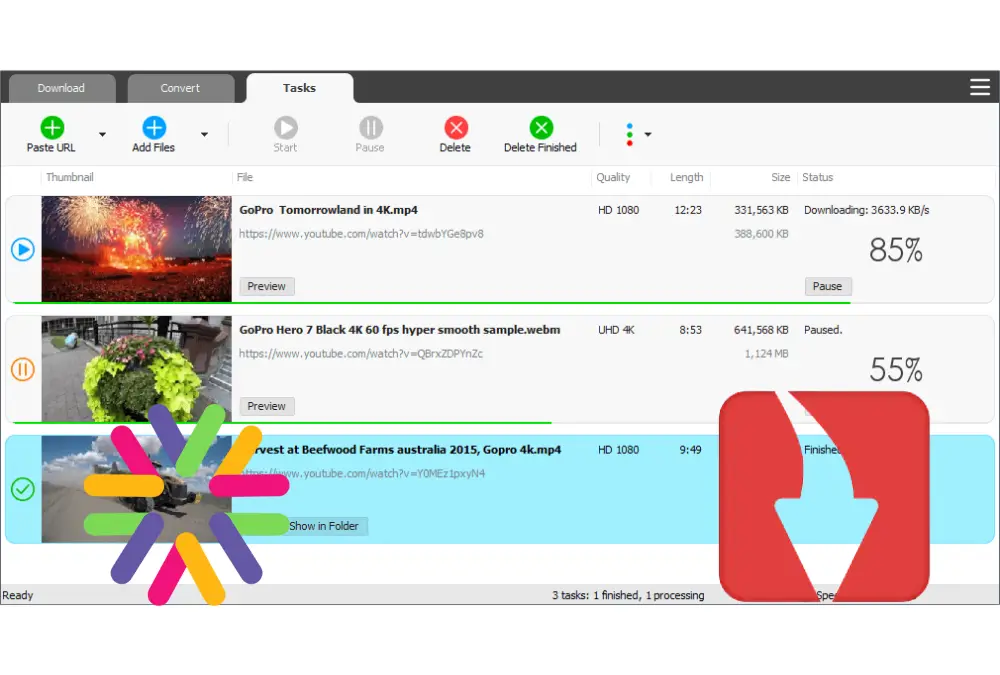Switch to the Download tab

(61, 88)
